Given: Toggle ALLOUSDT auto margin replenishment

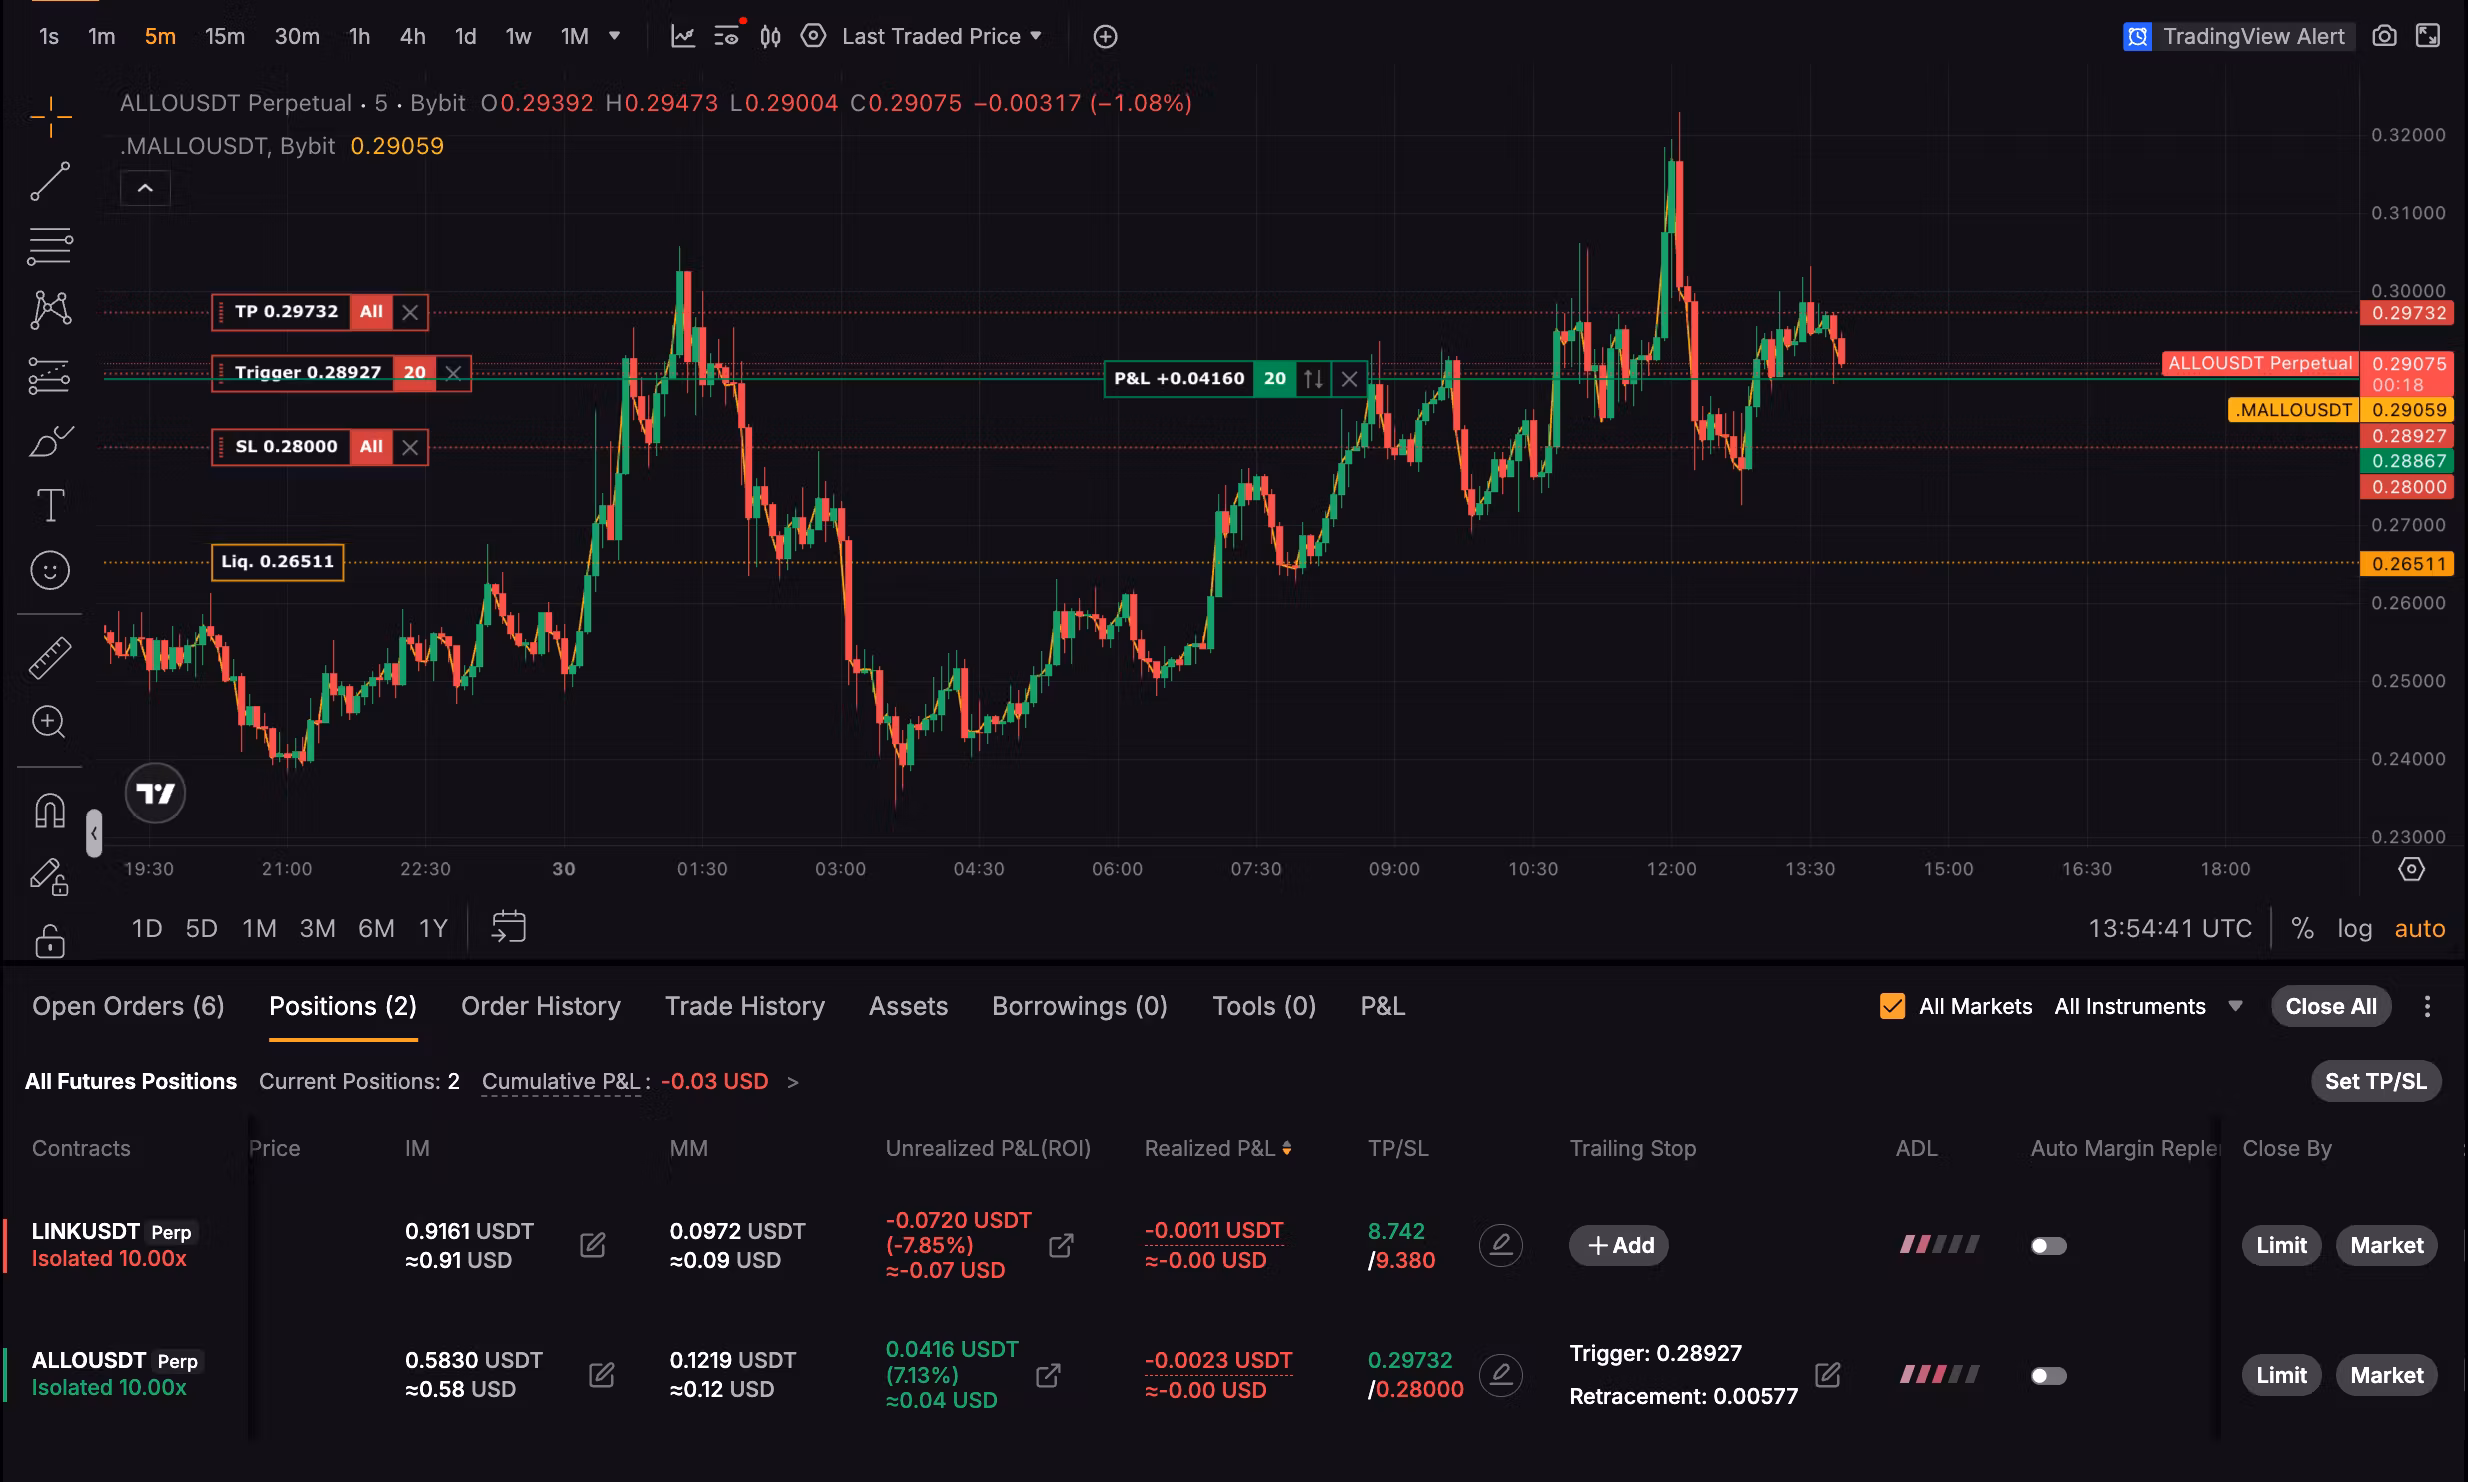Looking at the screenshot, I should (2048, 1376).
